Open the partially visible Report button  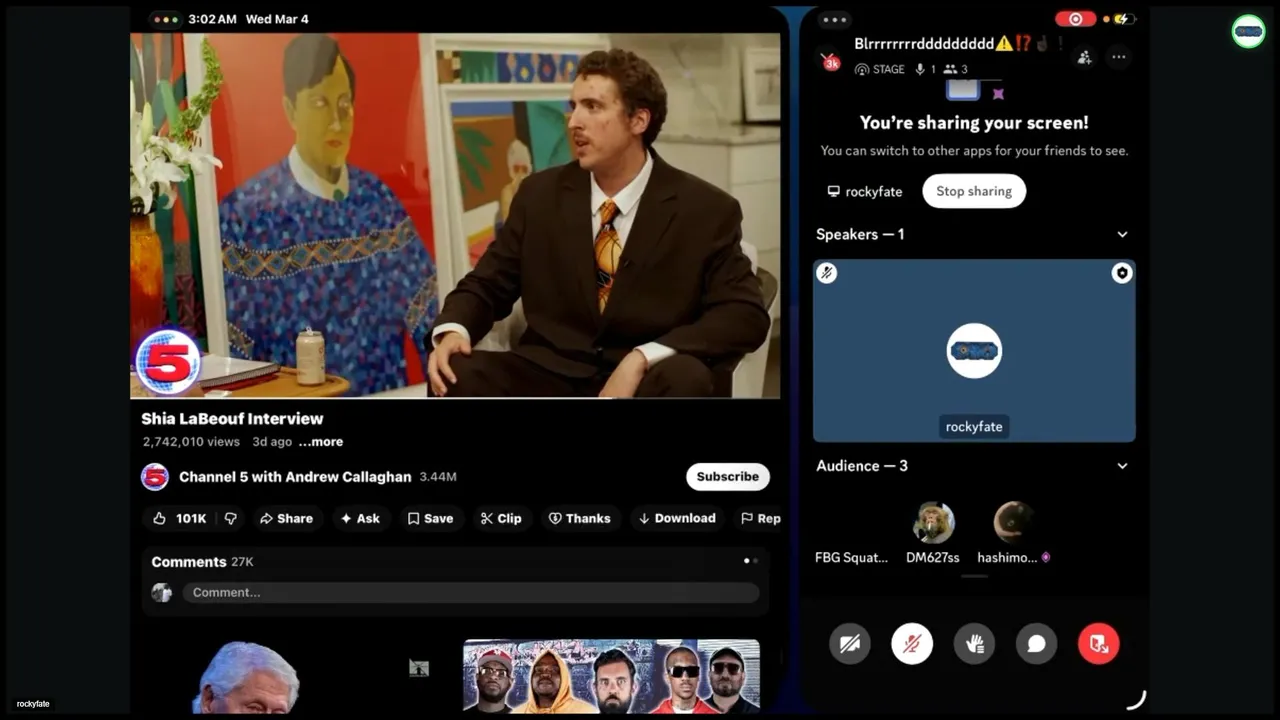pos(760,518)
